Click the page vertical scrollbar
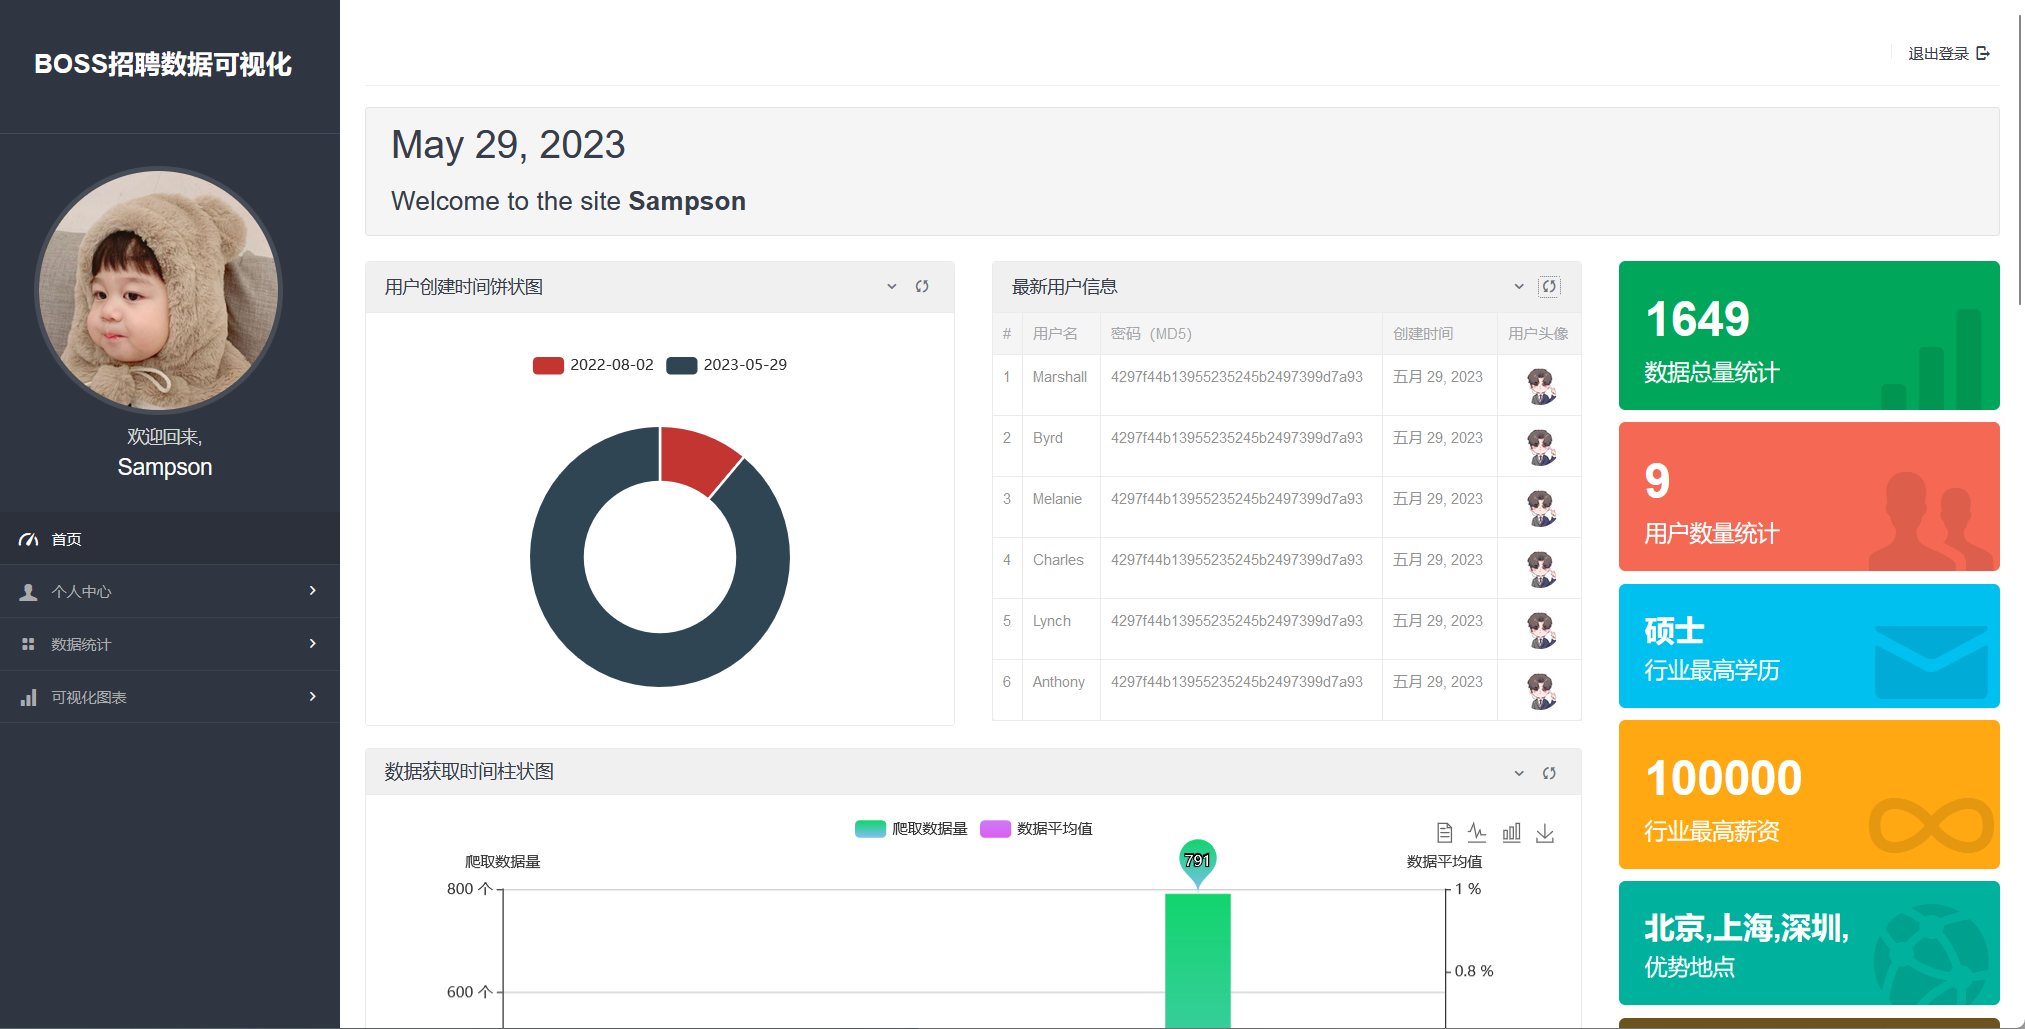 pyautogui.click(x=2020, y=160)
